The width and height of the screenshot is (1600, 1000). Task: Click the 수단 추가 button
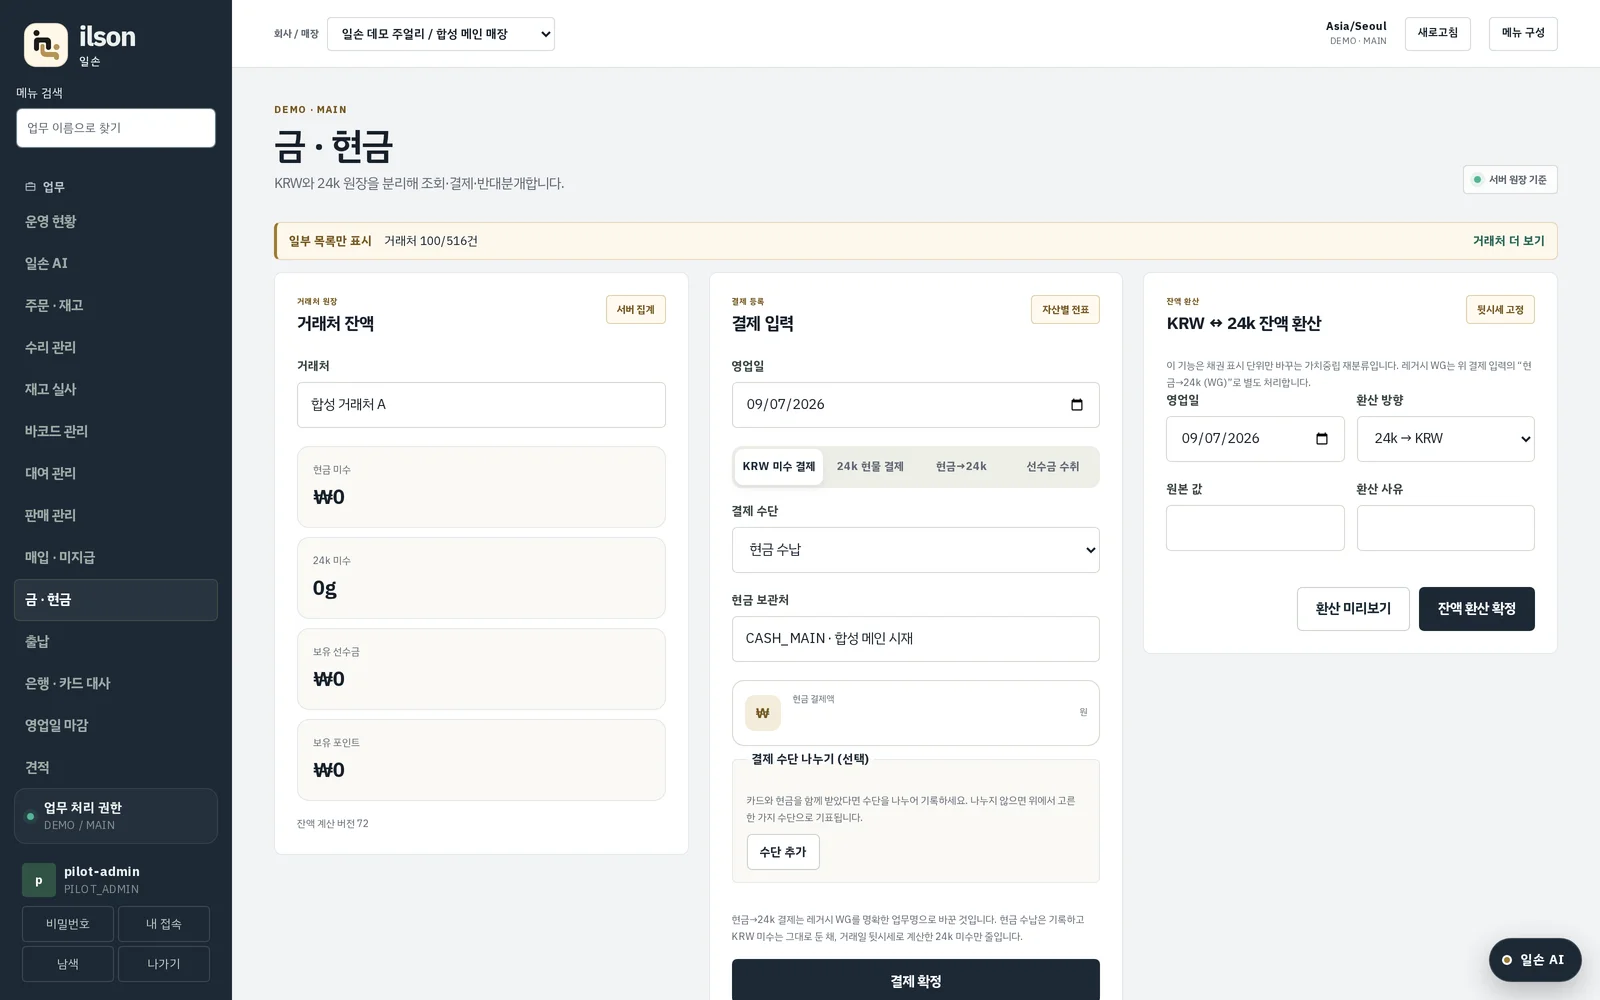pos(783,852)
